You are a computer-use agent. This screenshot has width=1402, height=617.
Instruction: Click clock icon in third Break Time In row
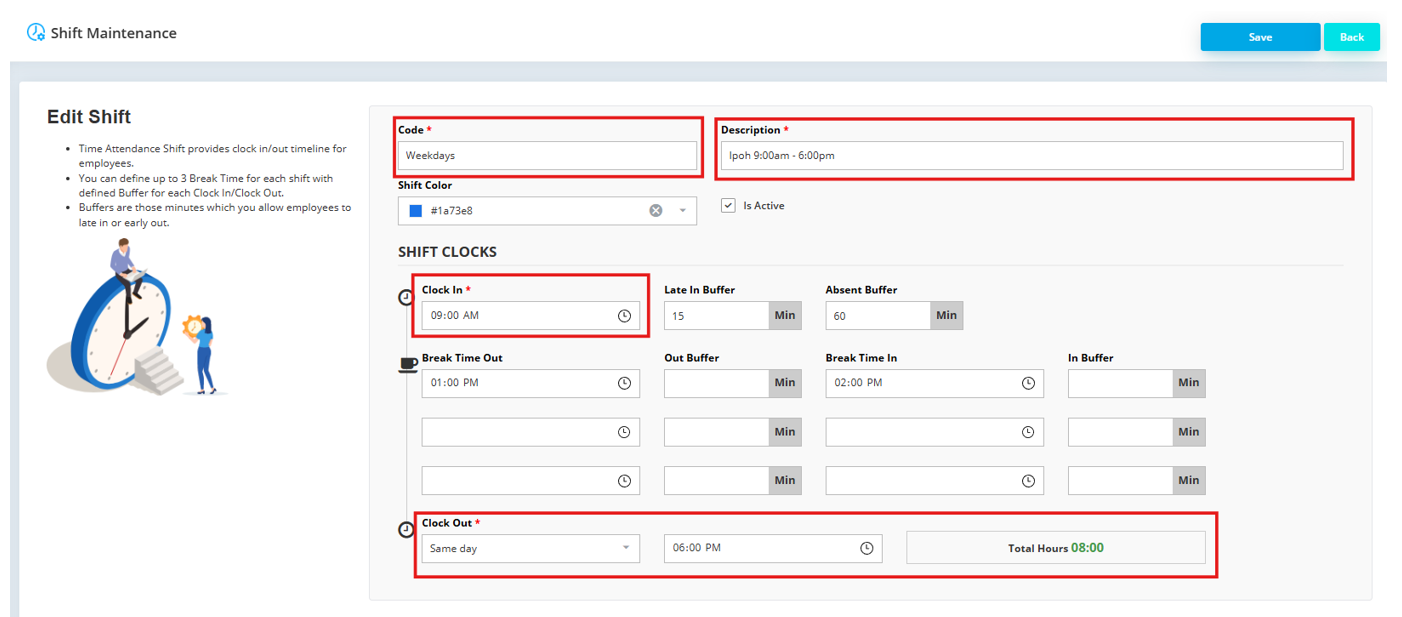point(1027,481)
